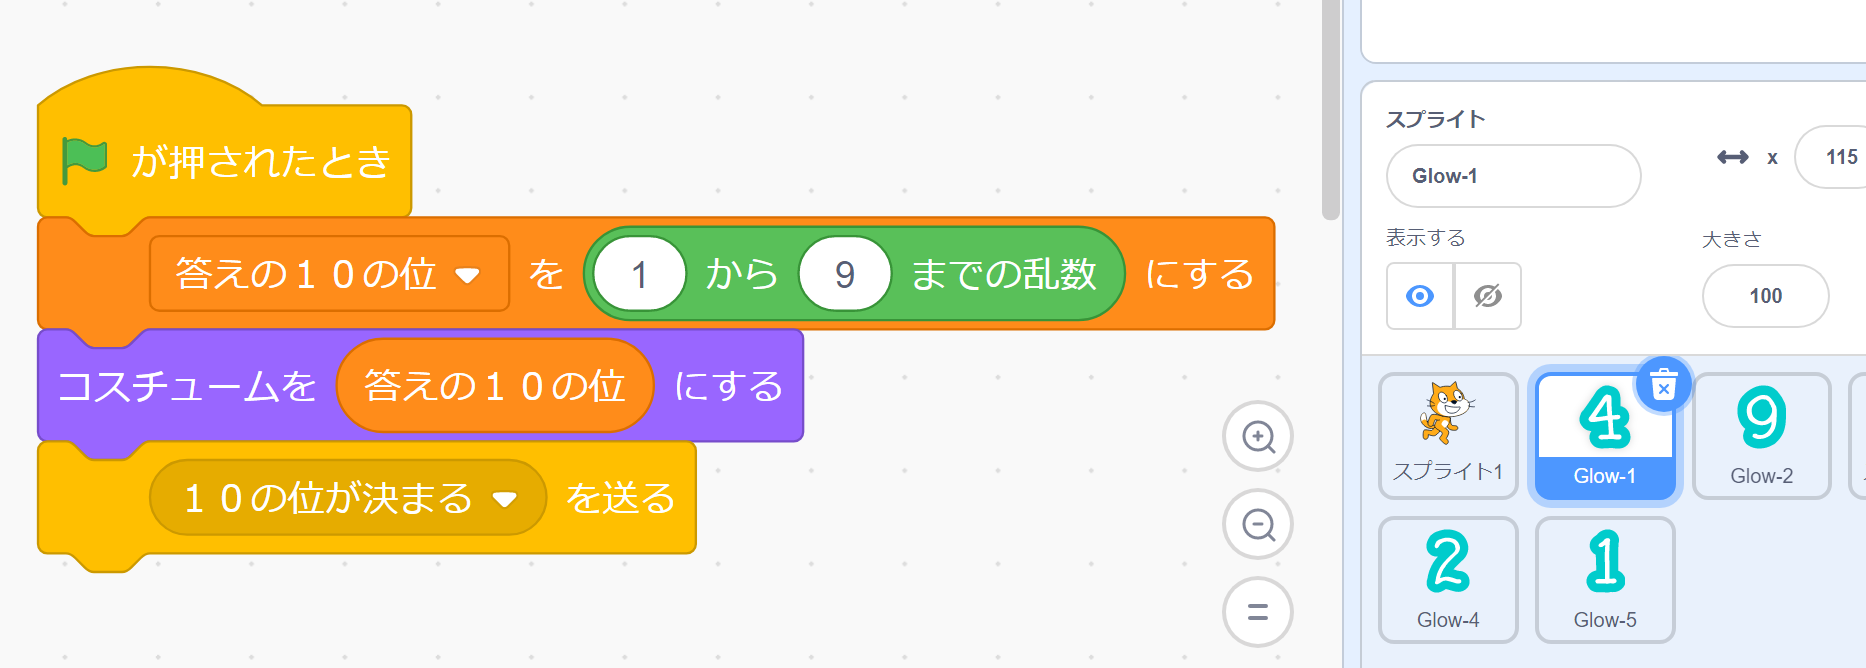Click the zoom in magnifier button

tap(1258, 437)
